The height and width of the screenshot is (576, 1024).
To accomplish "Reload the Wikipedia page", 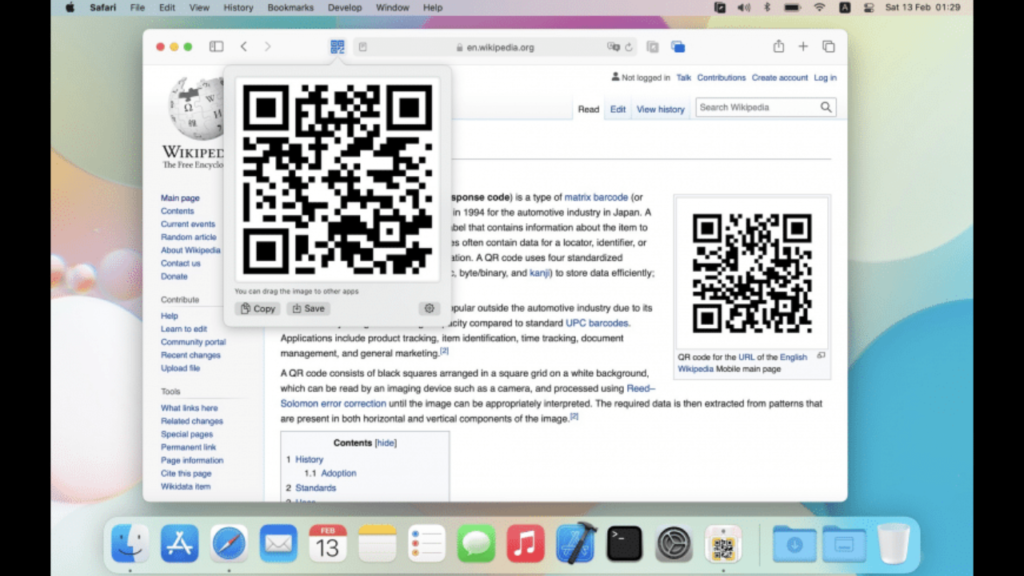I will [629, 47].
